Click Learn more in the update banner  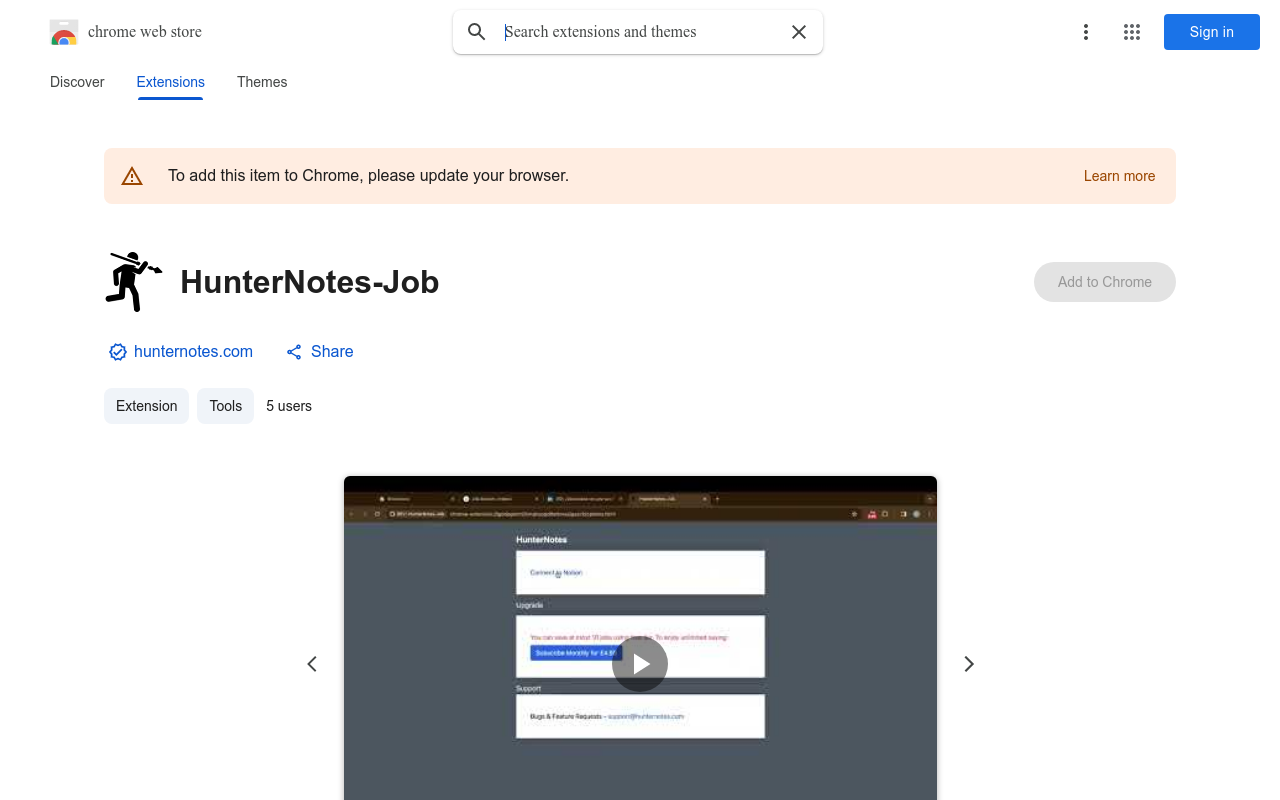pyautogui.click(x=1119, y=176)
